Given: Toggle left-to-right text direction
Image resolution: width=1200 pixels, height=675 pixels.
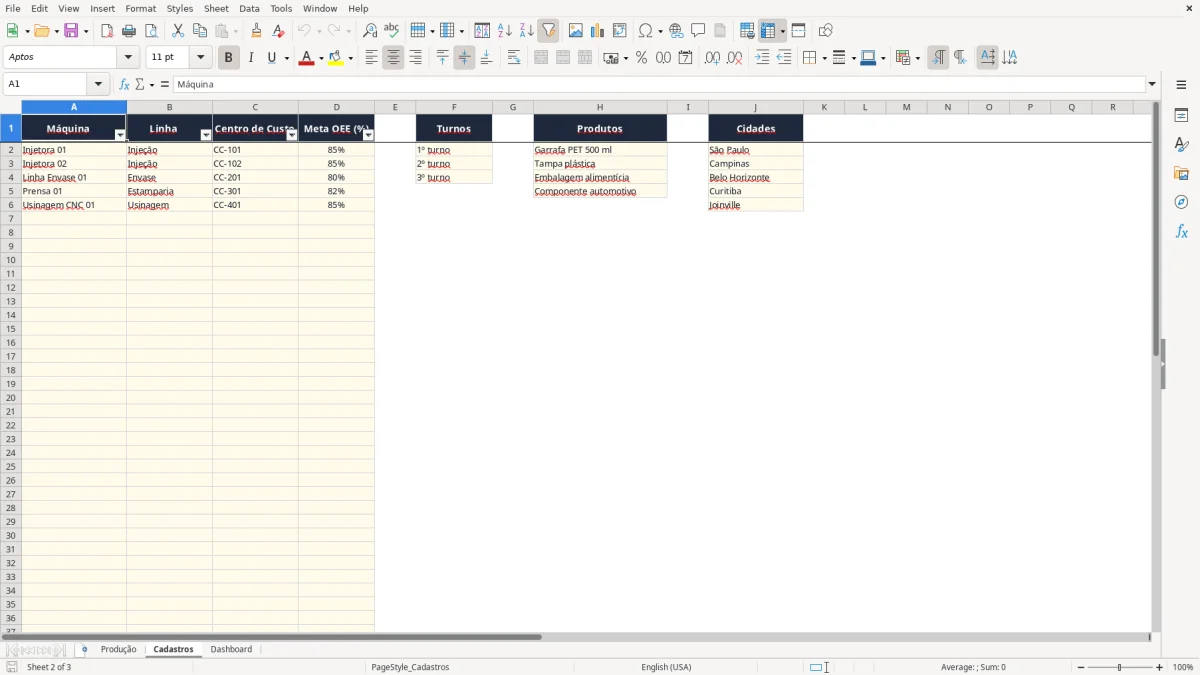Looking at the screenshot, I should (x=938, y=58).
